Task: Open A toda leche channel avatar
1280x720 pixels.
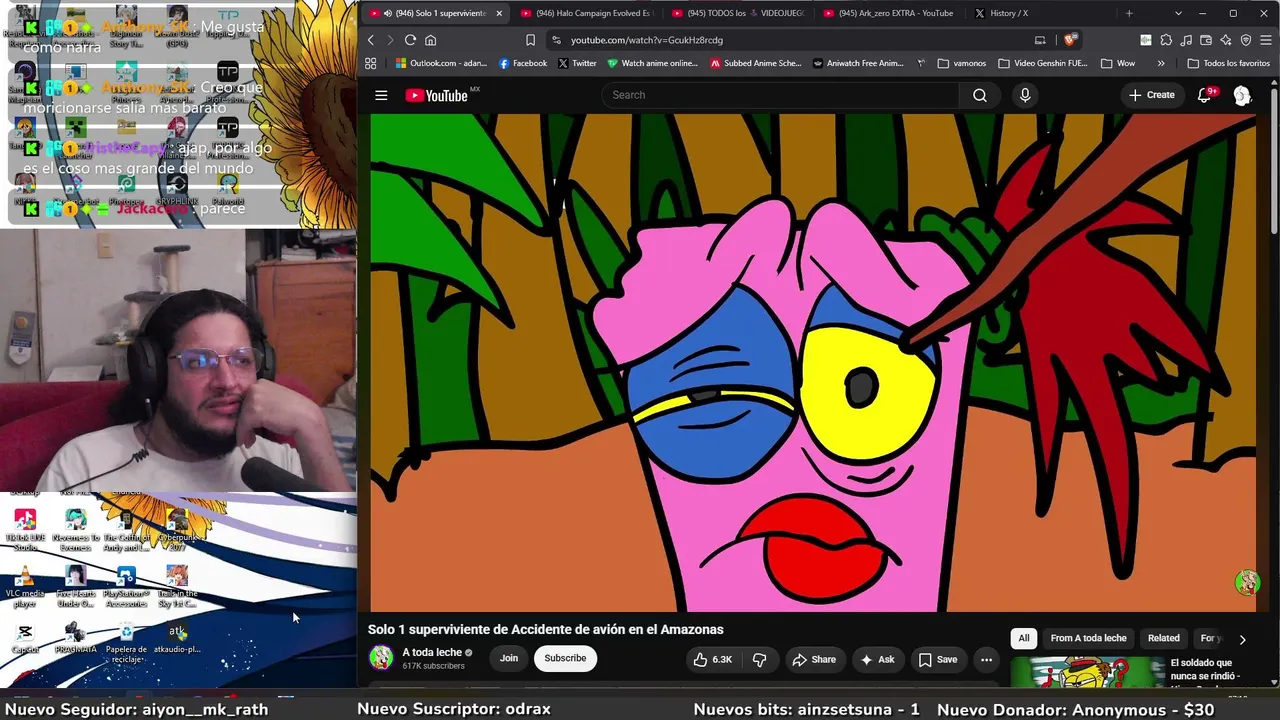Action: coord(381,658)
